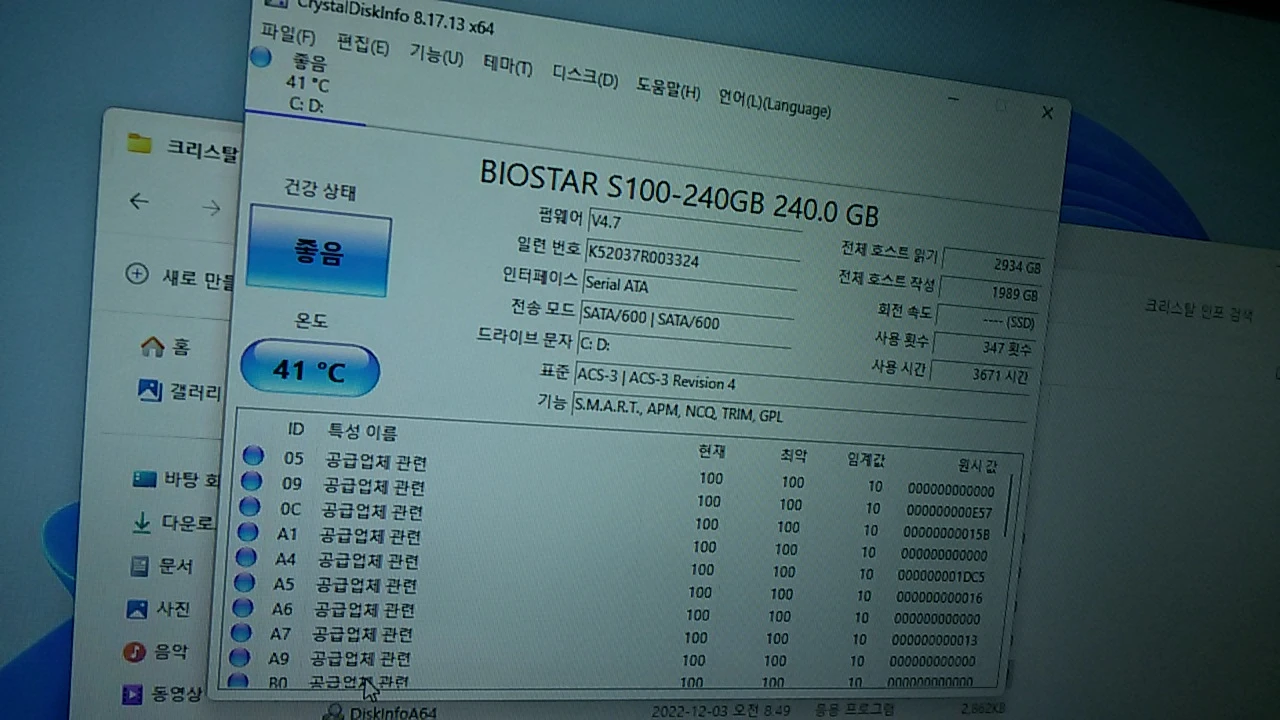Click the status circle for attribute A1
Viewport: 1280px width, 720px height.
click(x=247, y=532)
